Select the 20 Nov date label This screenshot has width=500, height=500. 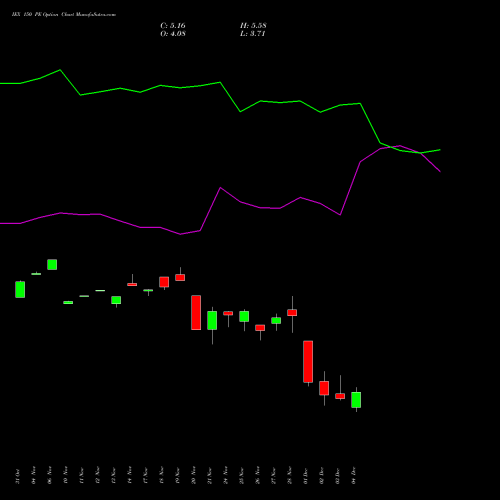pos(194,476)
